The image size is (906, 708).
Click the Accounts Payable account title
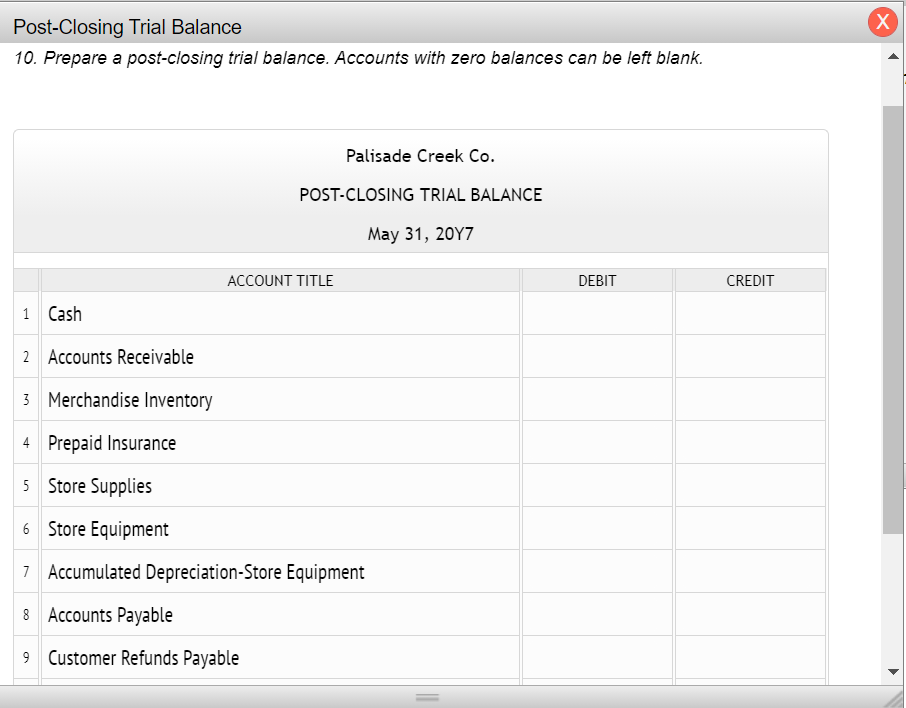pyautogui.click(x=110, y=615)
